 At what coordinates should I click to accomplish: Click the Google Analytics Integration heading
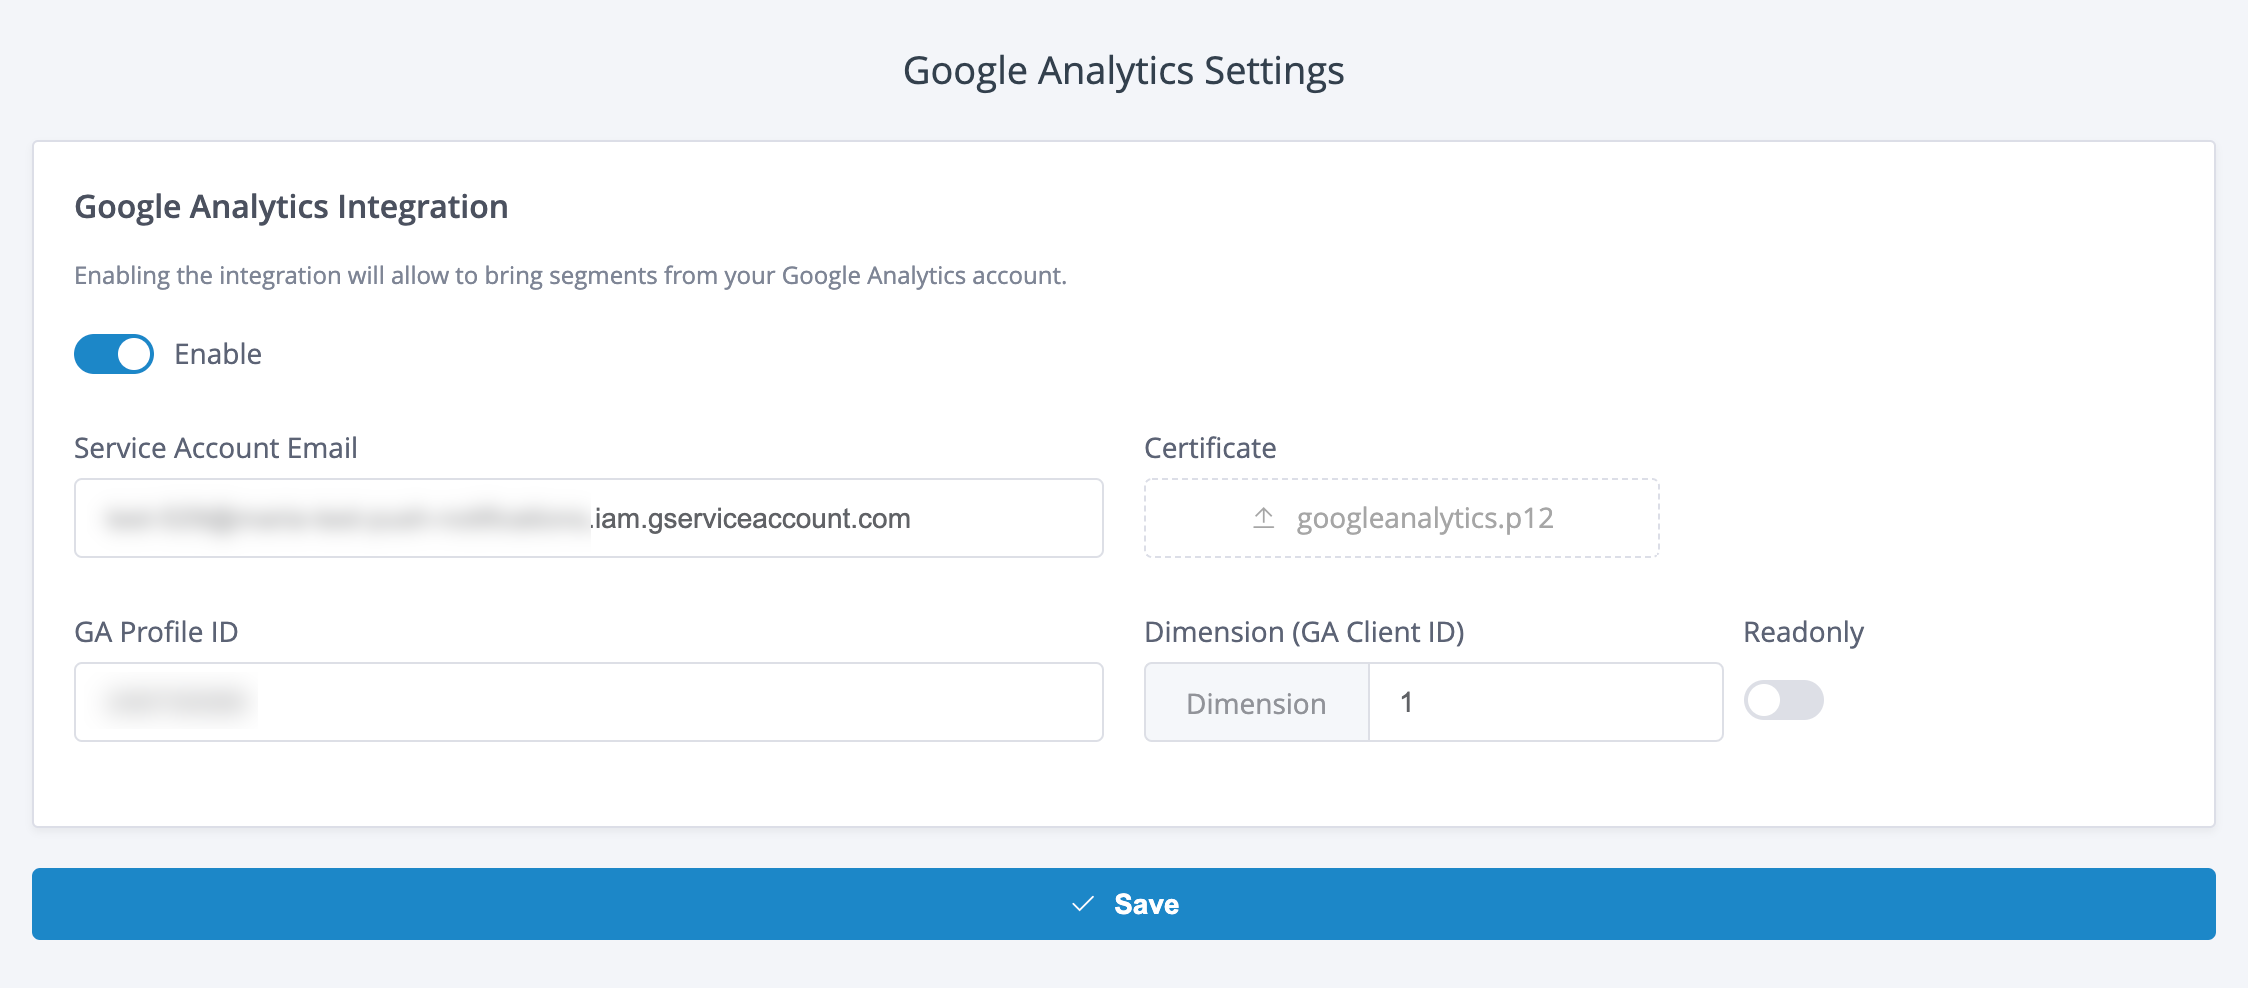tap(291, 206)
